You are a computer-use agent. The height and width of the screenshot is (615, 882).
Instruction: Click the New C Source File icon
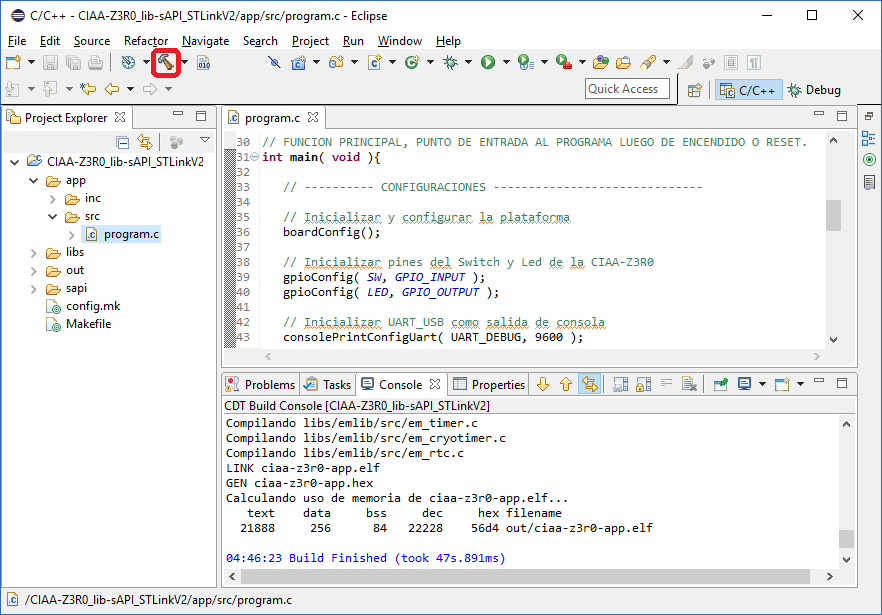click(375, 62)
